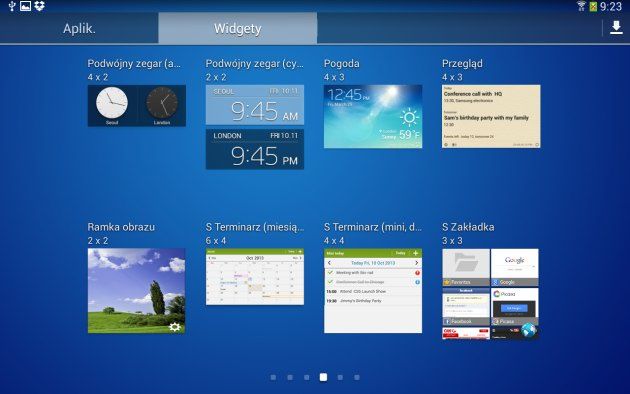Tap the picture notification icon
This screenshot has width=630, height=394.
coord(25,6)
